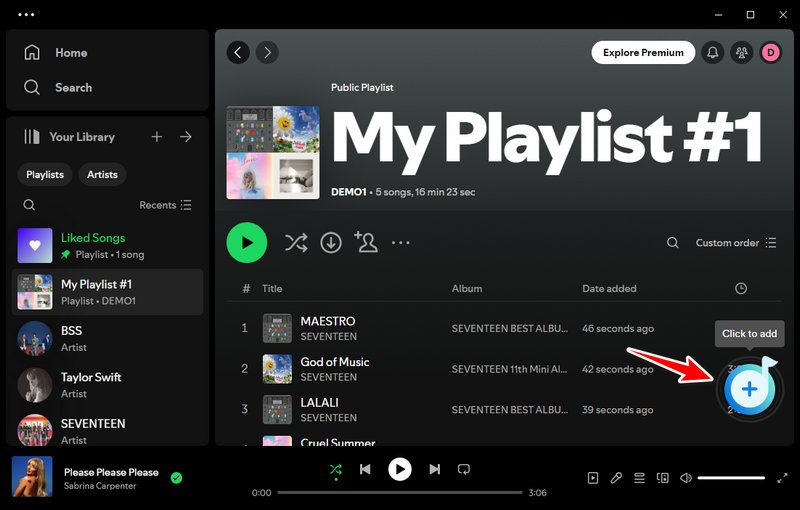Open the three-dots app menu
Viewport: 800px width, 510px height.
coord(26,14)
